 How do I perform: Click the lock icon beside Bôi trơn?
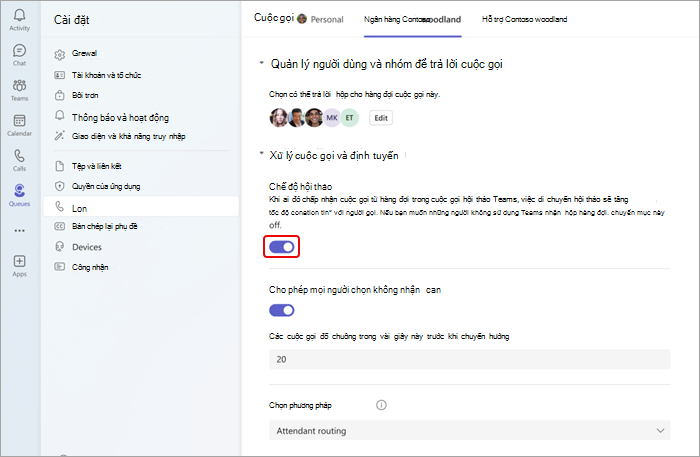coord(59,95)
